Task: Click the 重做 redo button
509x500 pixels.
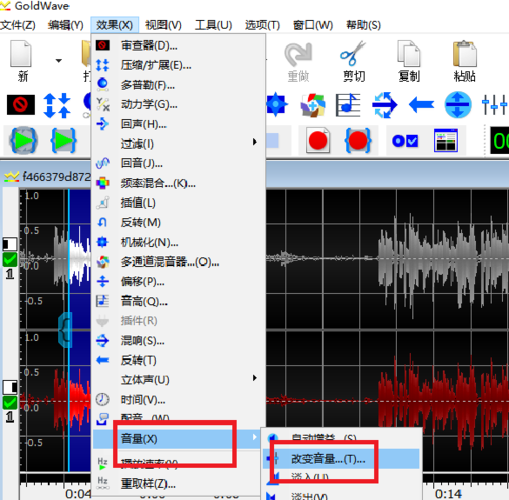Action: tap(298, 62)
